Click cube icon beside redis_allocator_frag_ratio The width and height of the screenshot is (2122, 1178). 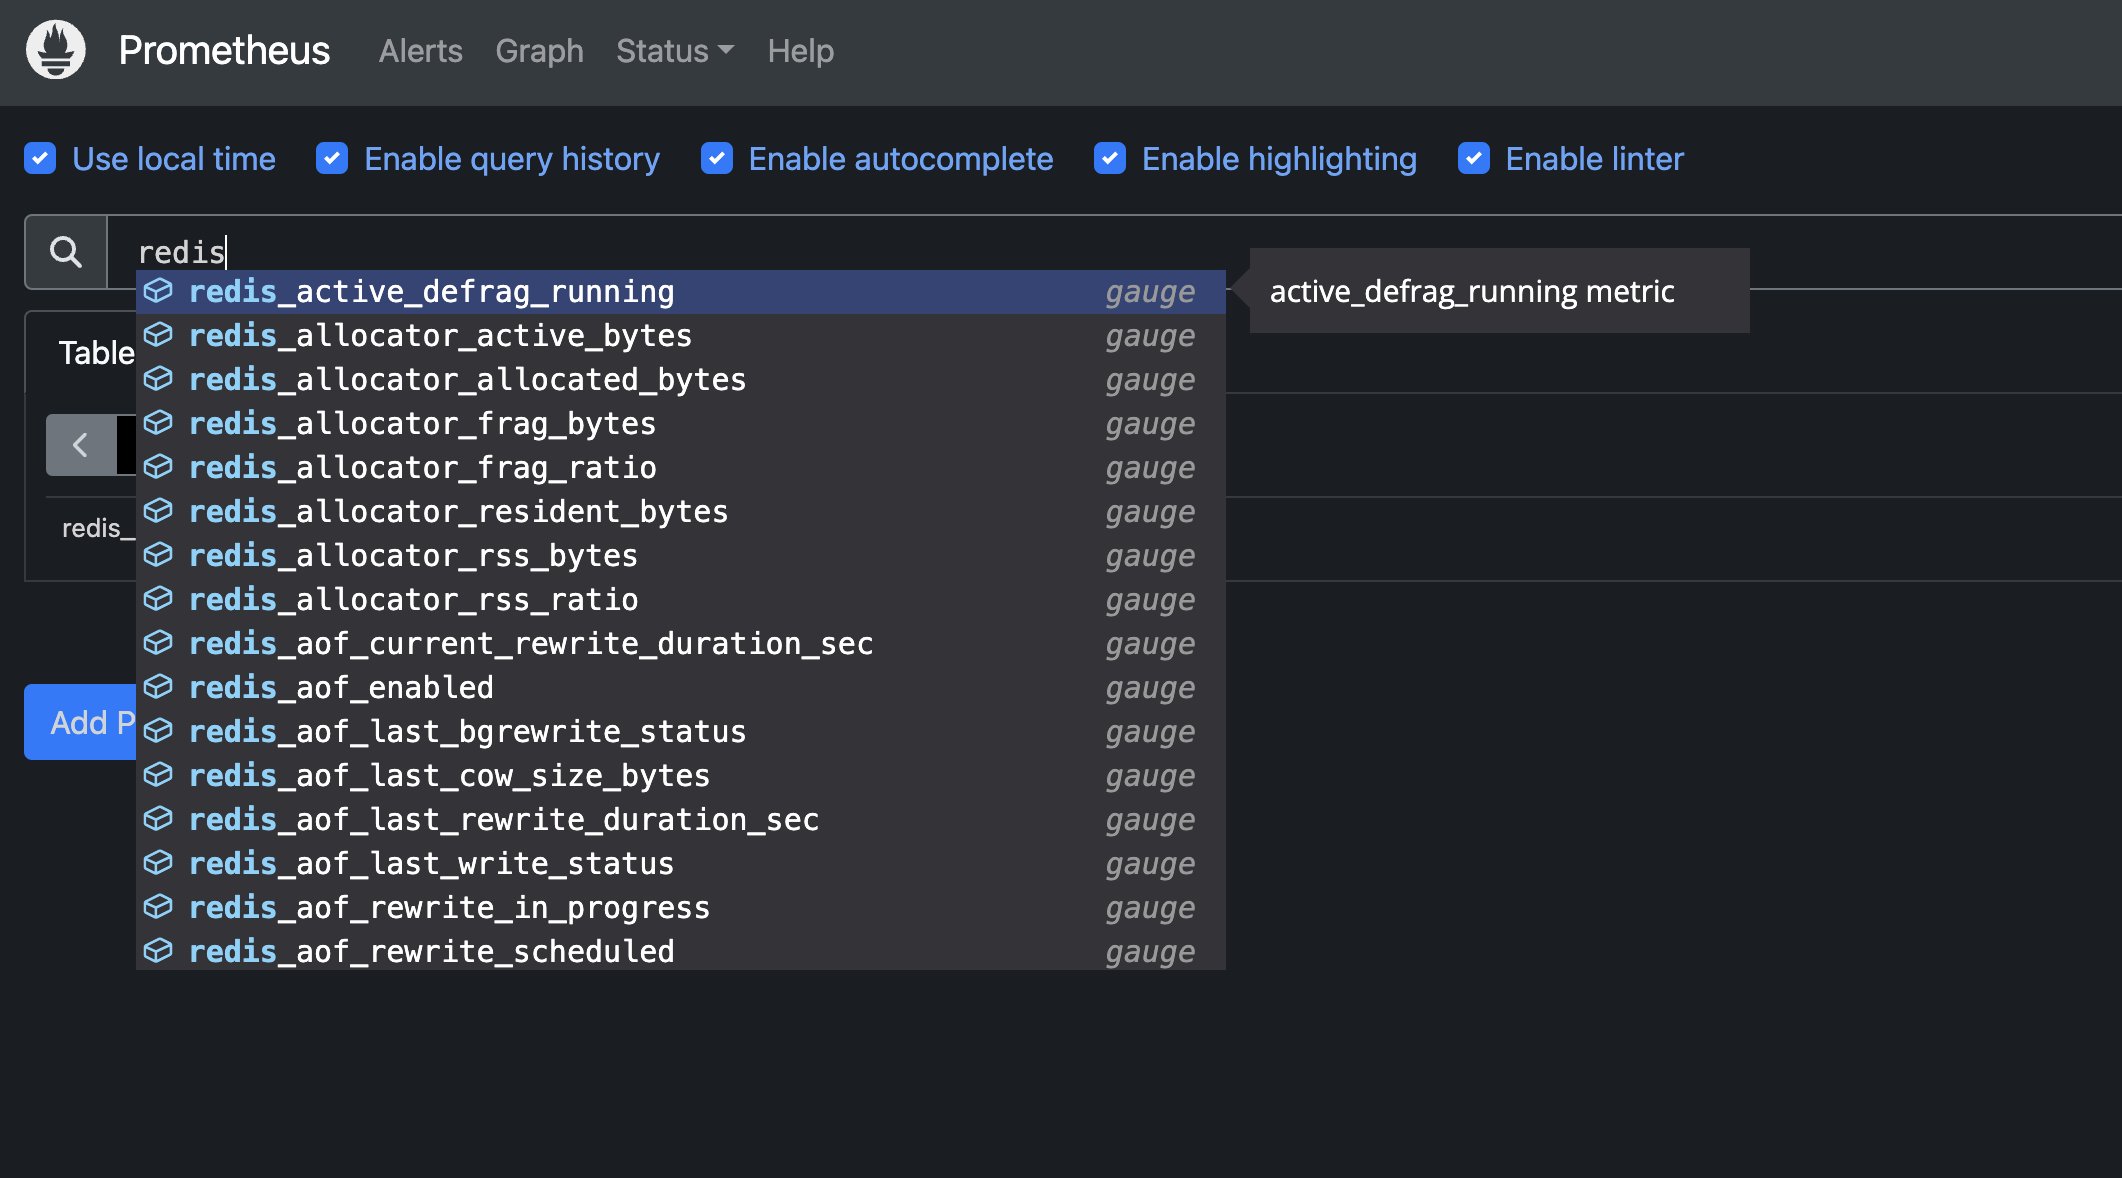[x=158, y=467]
